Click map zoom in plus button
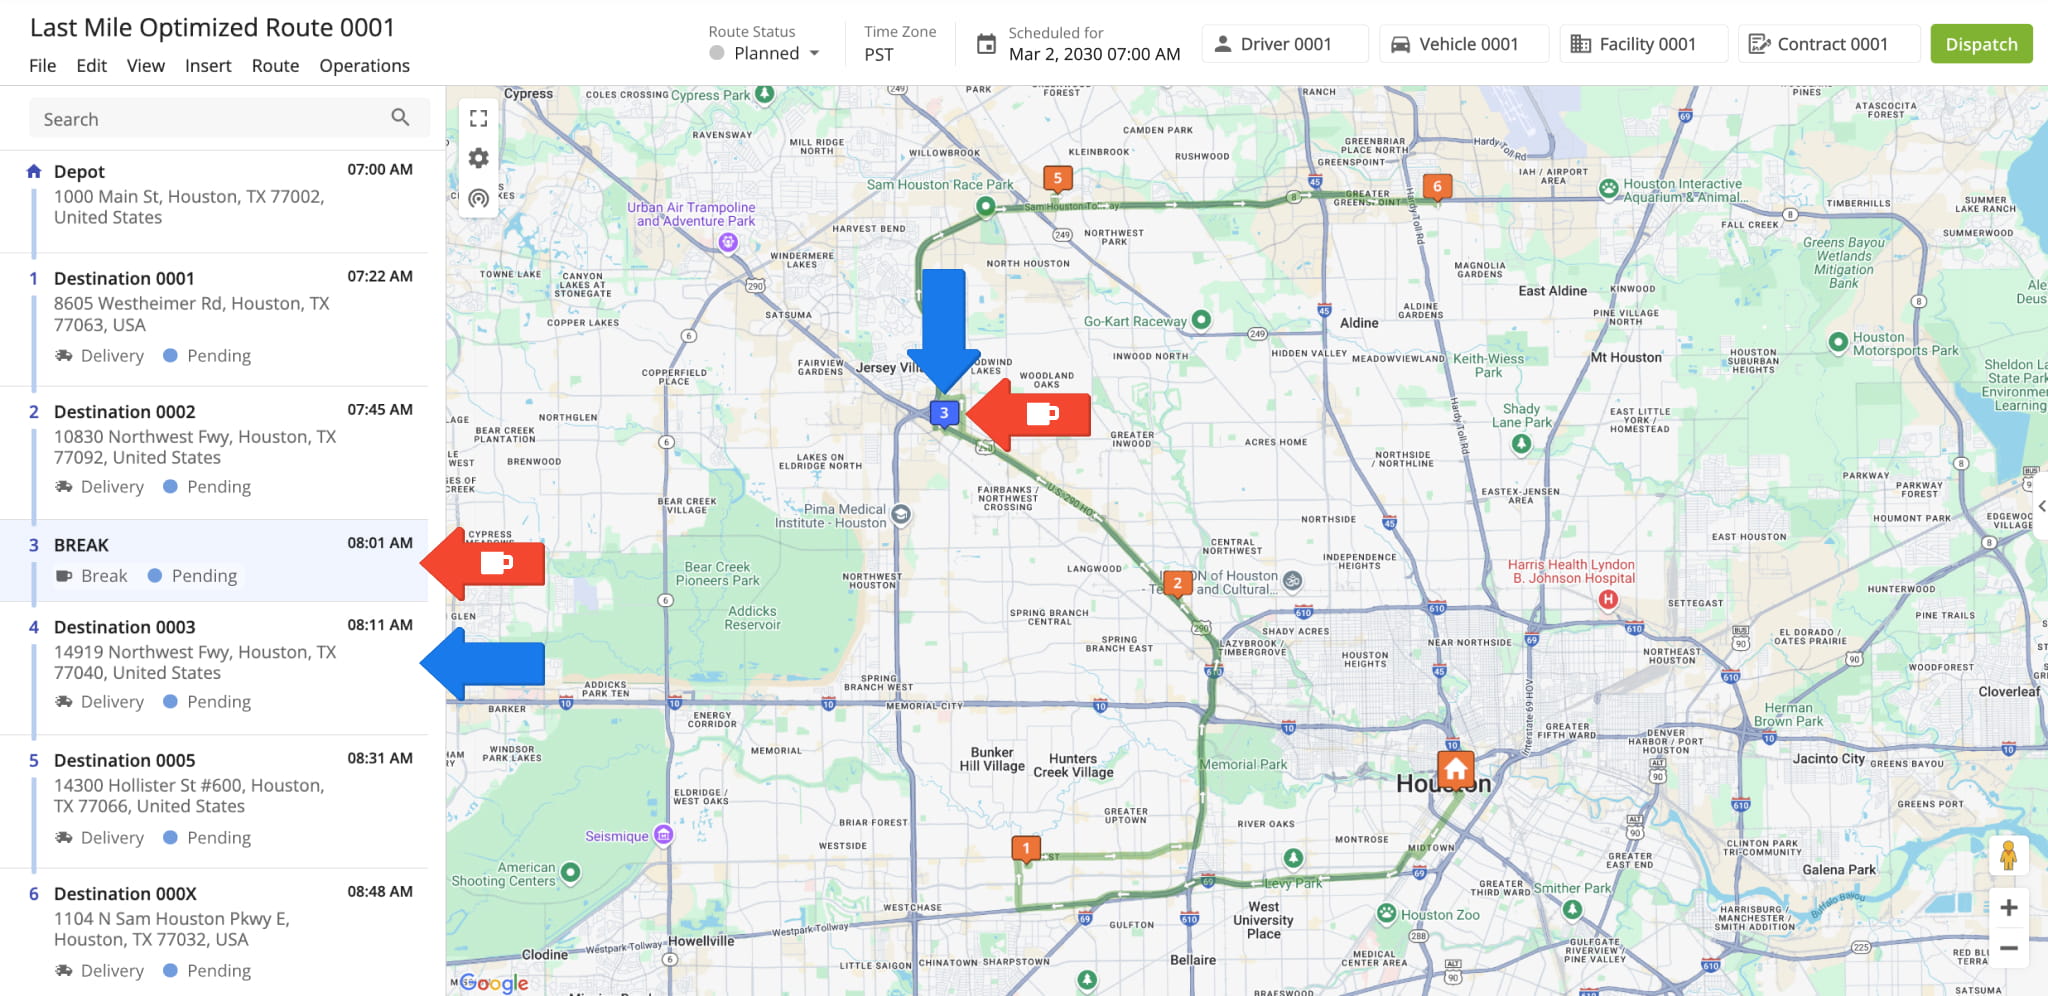This screenshot has height=996, width=2048. pos(2008,908)
